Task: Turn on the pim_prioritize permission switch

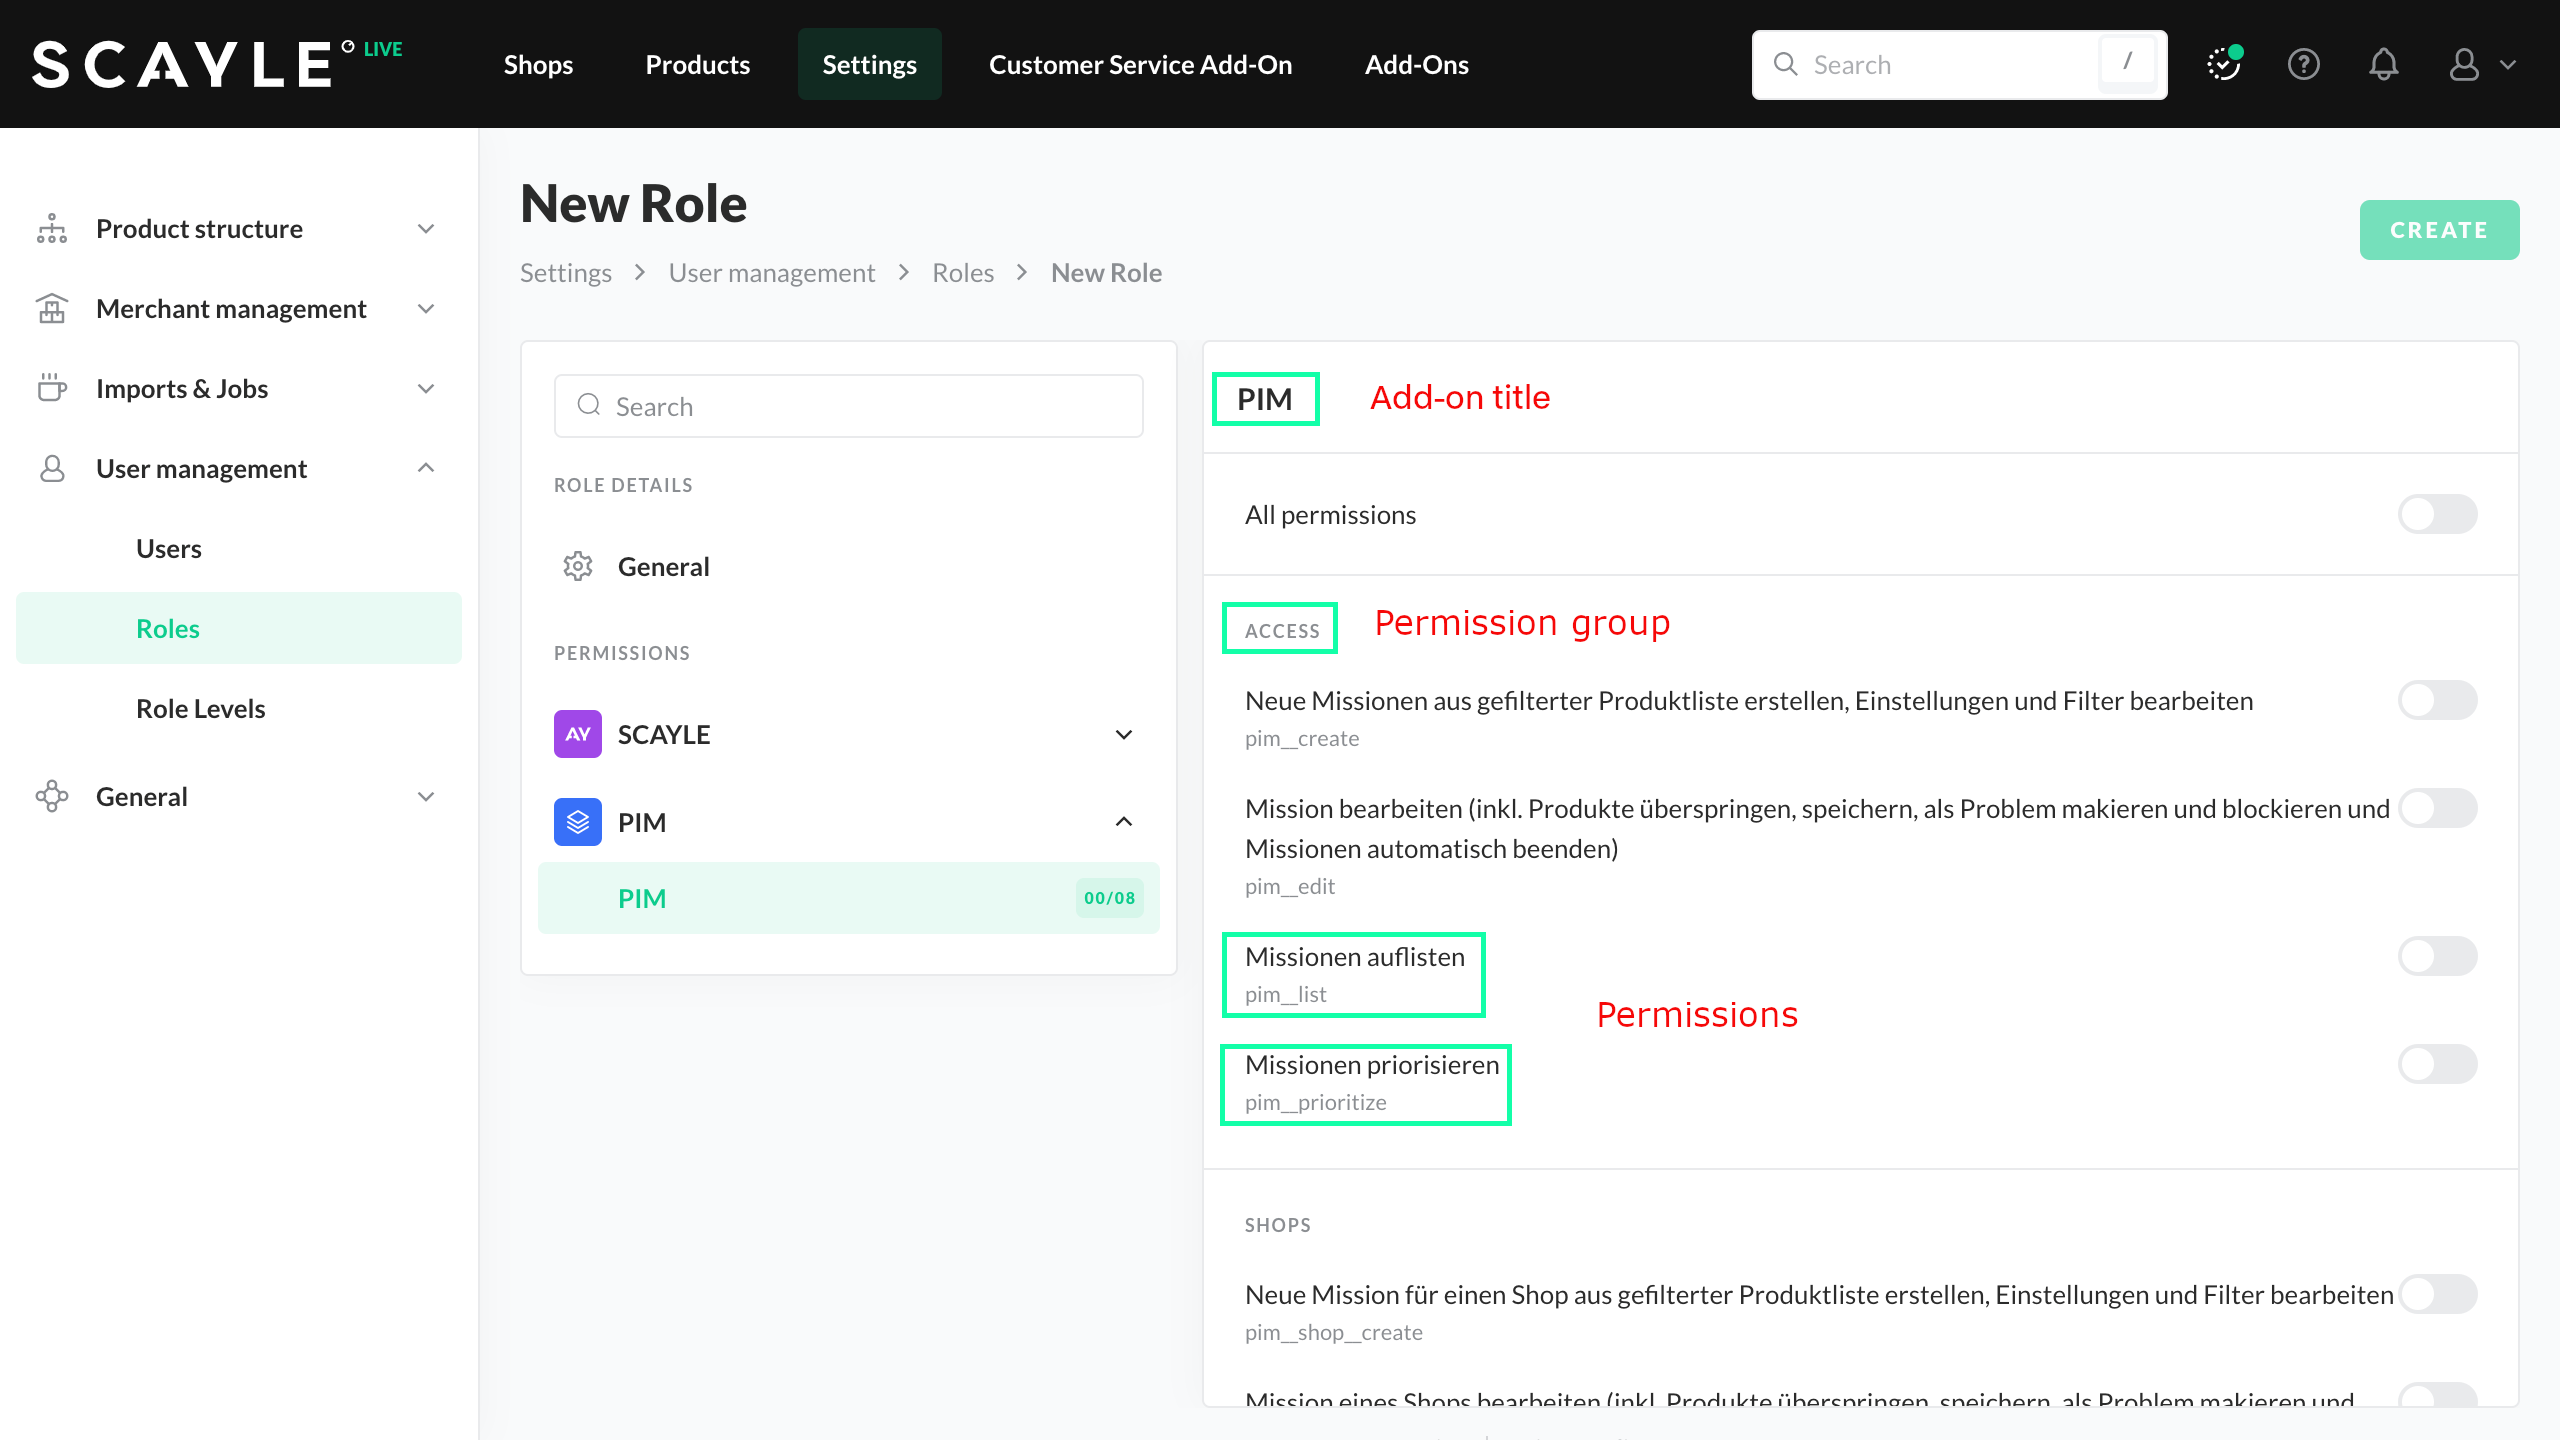Action: pos(2437,1064)
